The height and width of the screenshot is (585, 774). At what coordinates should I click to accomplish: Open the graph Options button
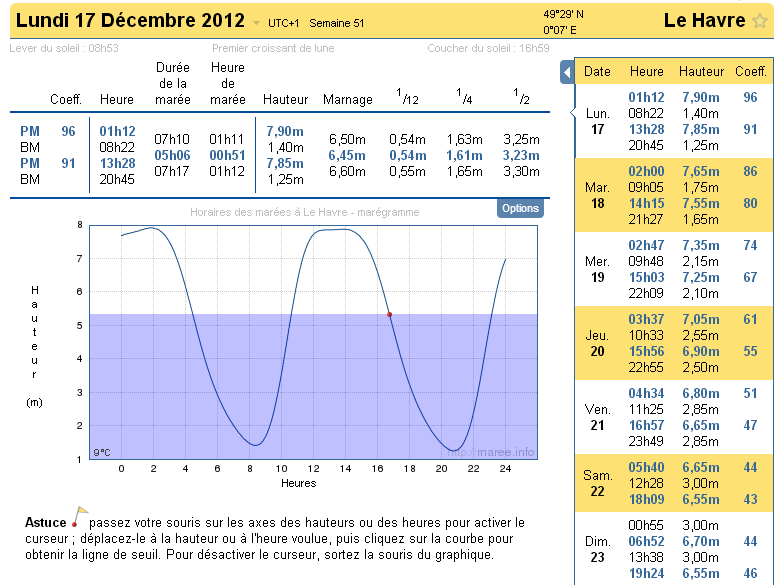point(520,208)
